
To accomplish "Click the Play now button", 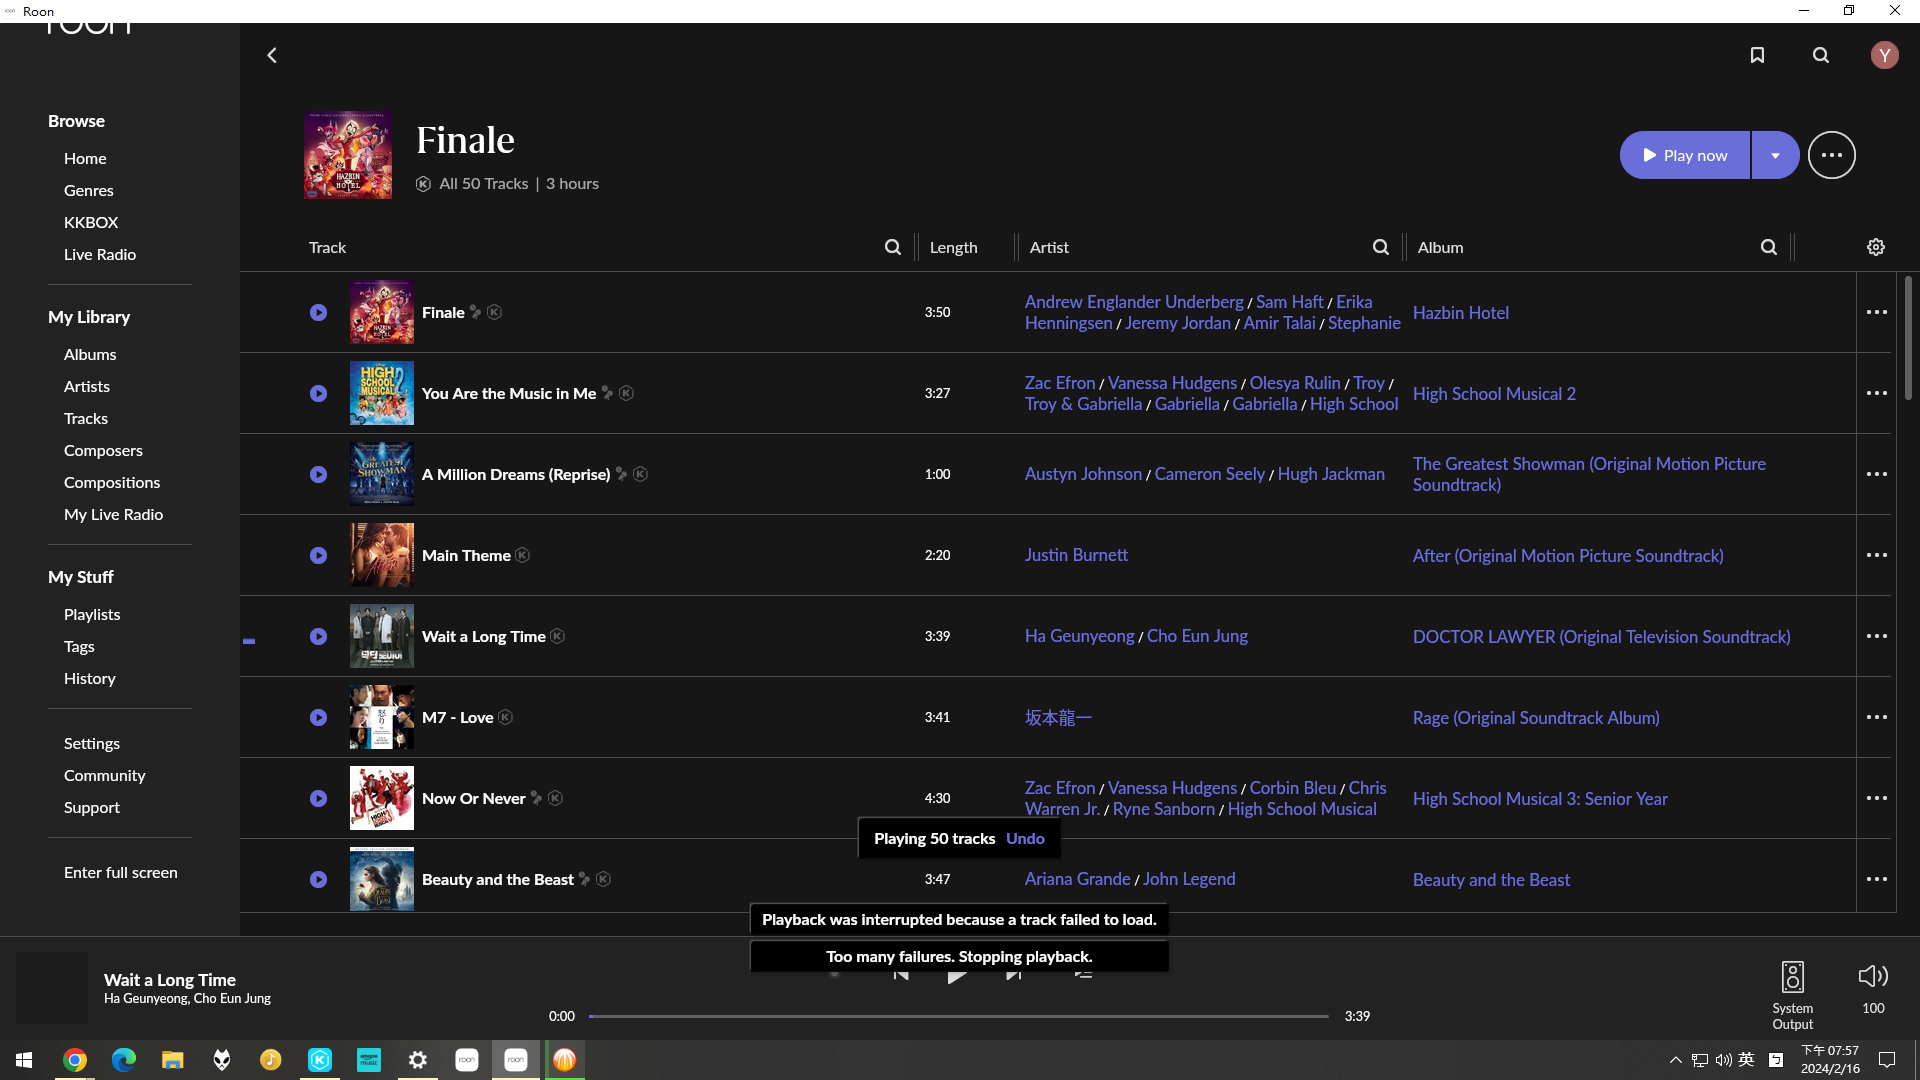I will click(1684, 155).
